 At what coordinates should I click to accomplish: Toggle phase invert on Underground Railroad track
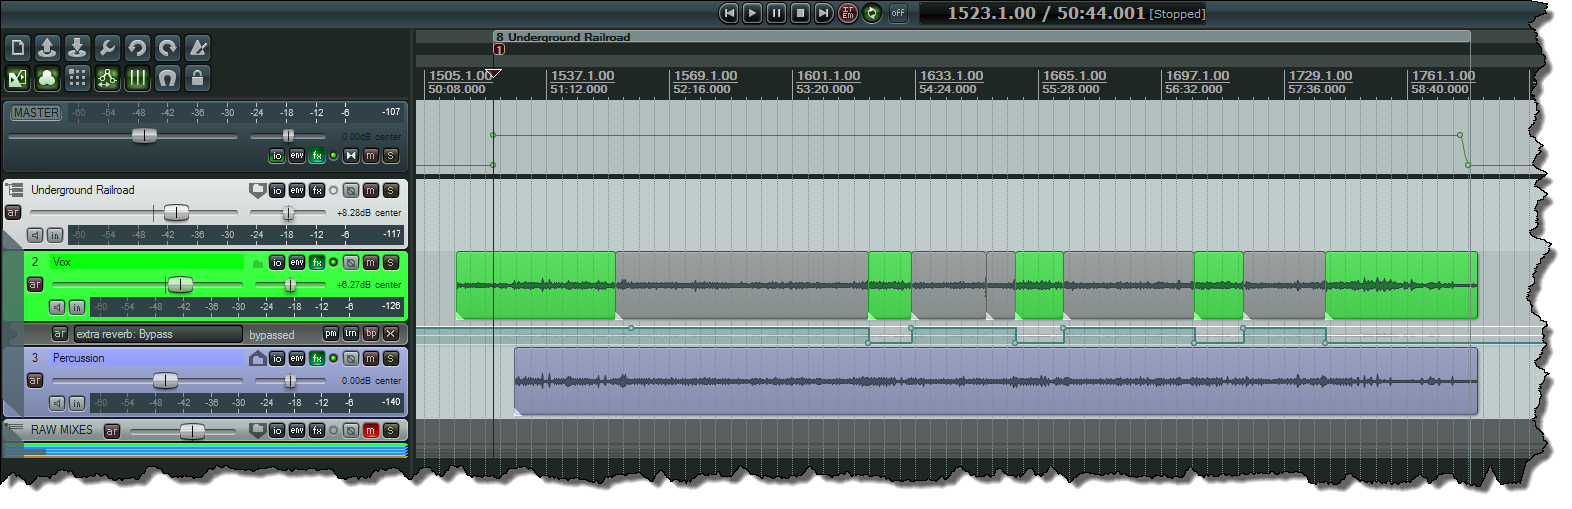pyautogui.click(x=351, y=190)
